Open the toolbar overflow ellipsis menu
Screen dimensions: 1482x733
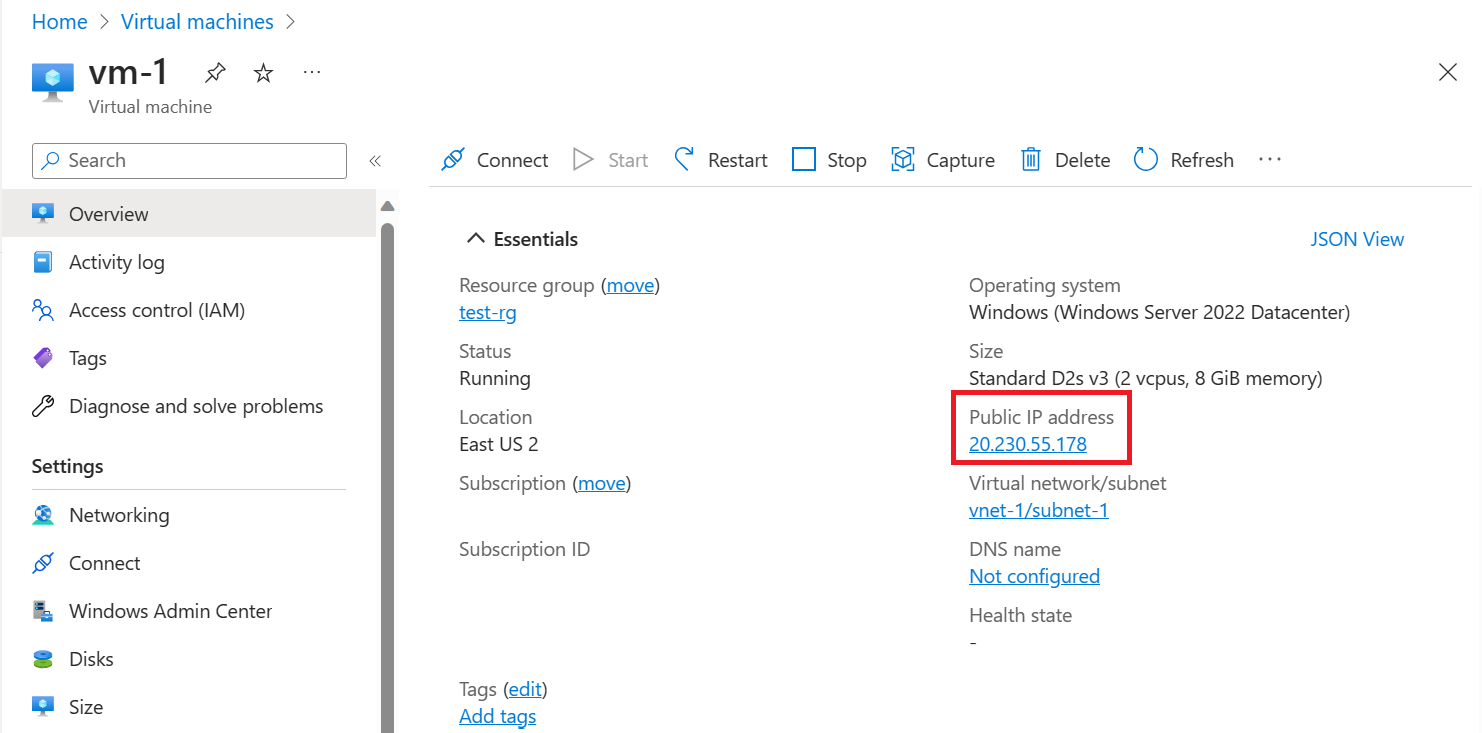click(x=1270, y=160)
